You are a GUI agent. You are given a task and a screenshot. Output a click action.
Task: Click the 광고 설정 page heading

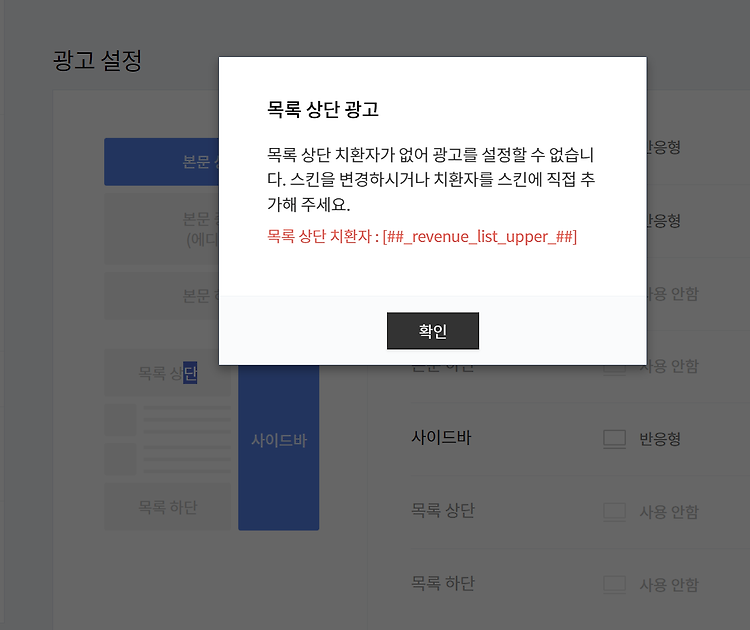coord(97,61)
